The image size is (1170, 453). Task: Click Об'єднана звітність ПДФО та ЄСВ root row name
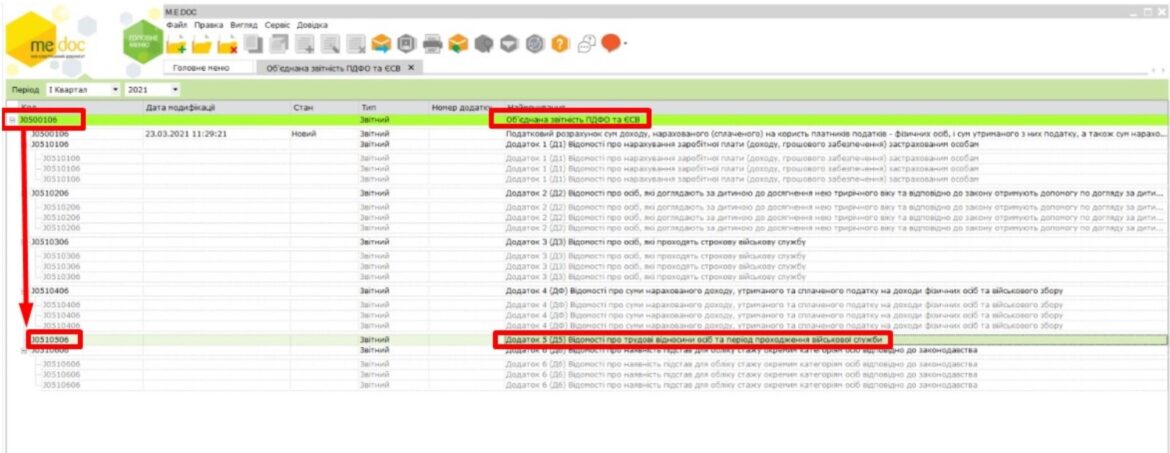click(x=572, y=119)
